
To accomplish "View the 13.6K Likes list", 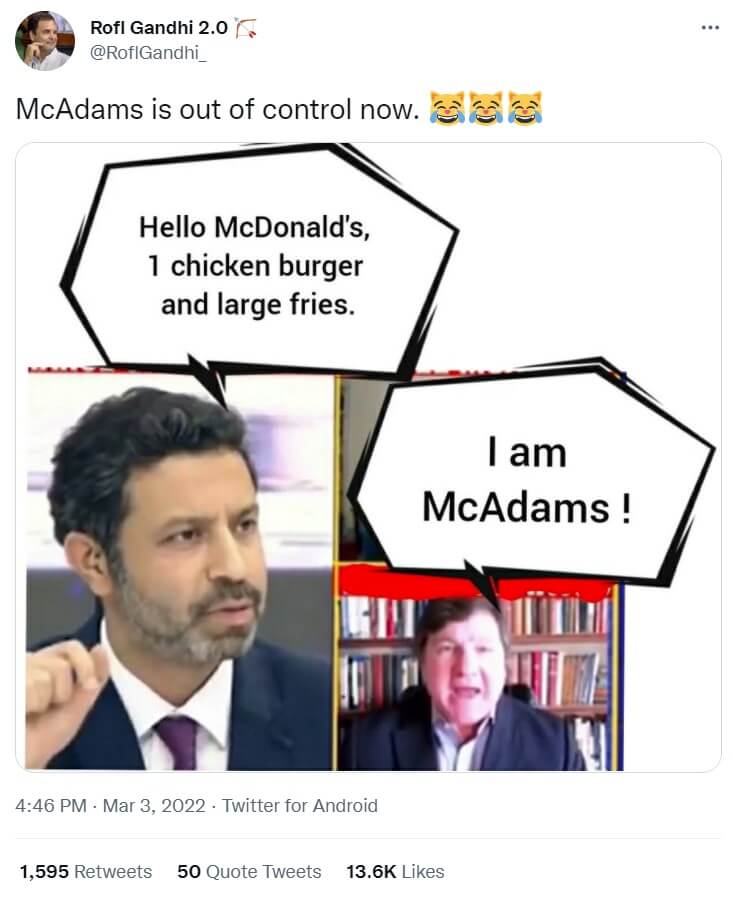I will [x=395, y=872].
